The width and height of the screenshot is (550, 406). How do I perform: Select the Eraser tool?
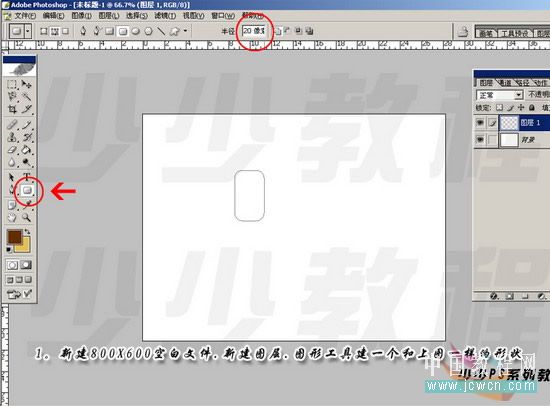coord(12,150)
